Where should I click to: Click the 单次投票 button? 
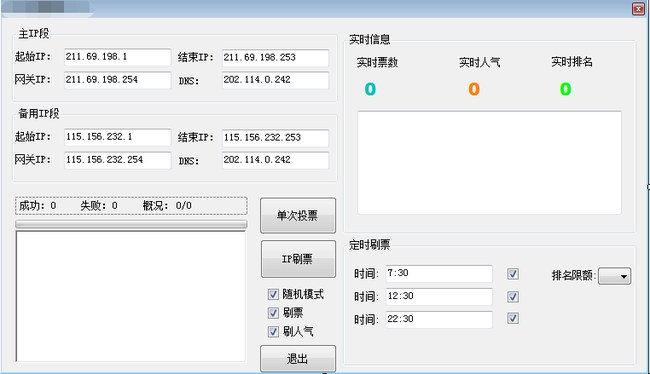click(x=298, y=216)
